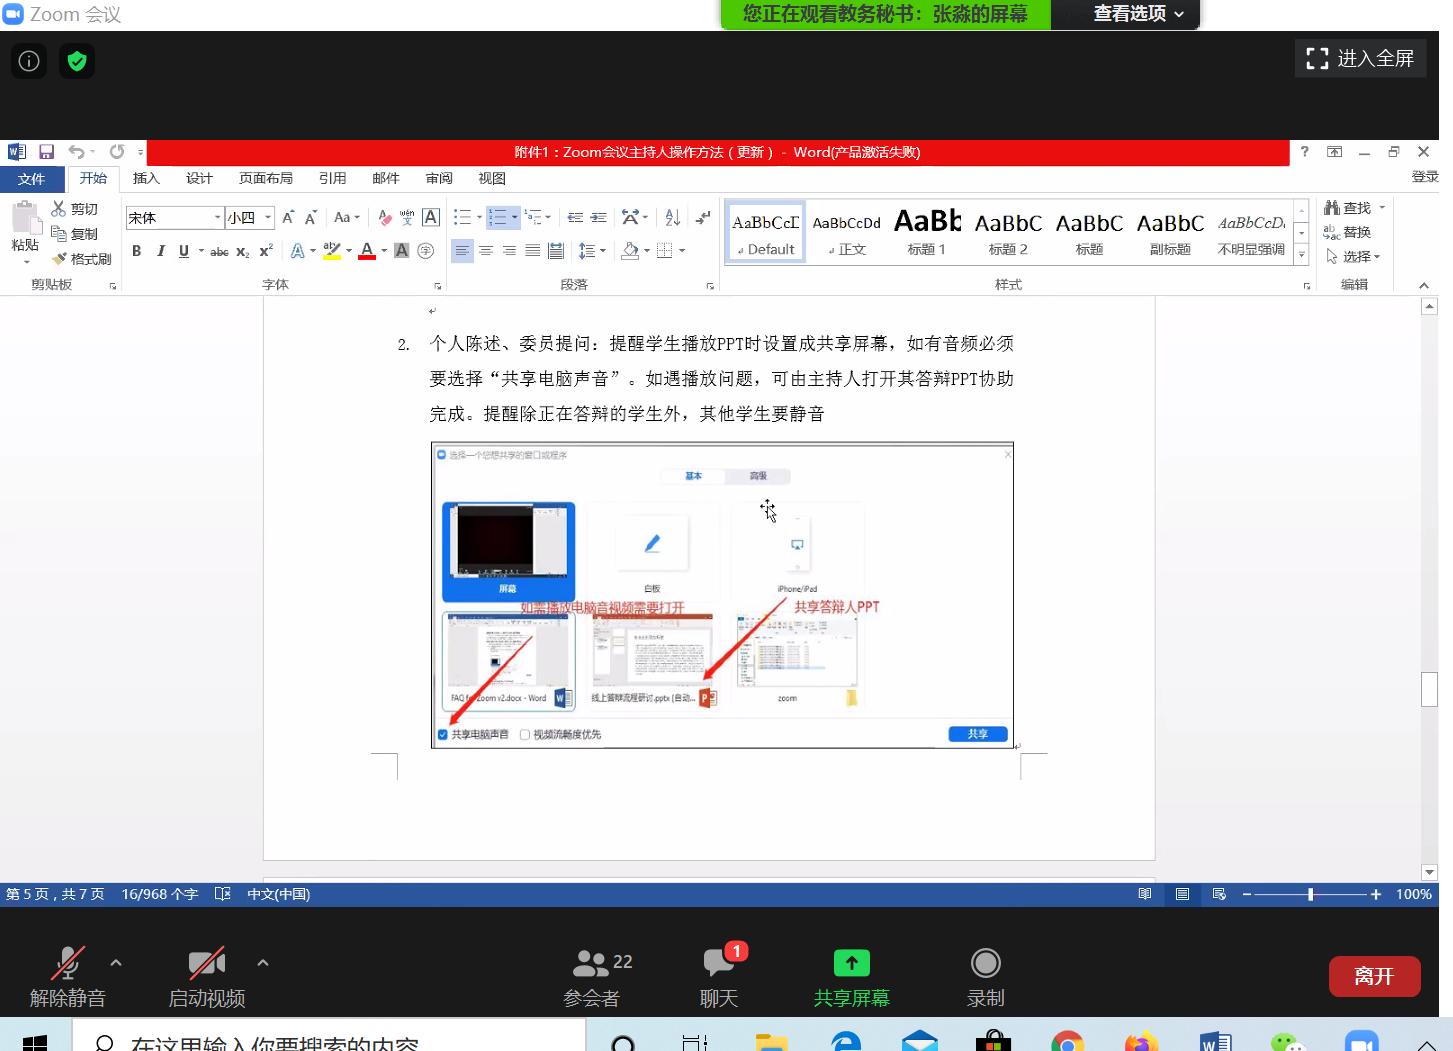The image size is (1453, 1051).
Task: Click the bullet list icon
Action: click(x=461, y=217)
